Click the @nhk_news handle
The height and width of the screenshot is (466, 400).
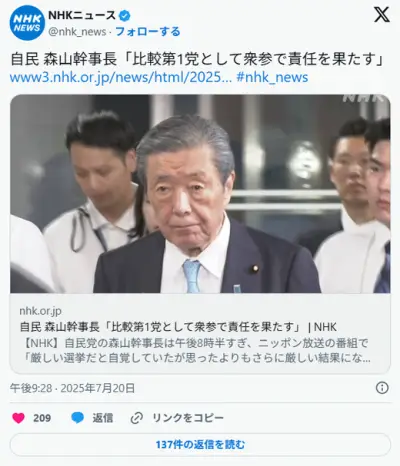point(77,32)
